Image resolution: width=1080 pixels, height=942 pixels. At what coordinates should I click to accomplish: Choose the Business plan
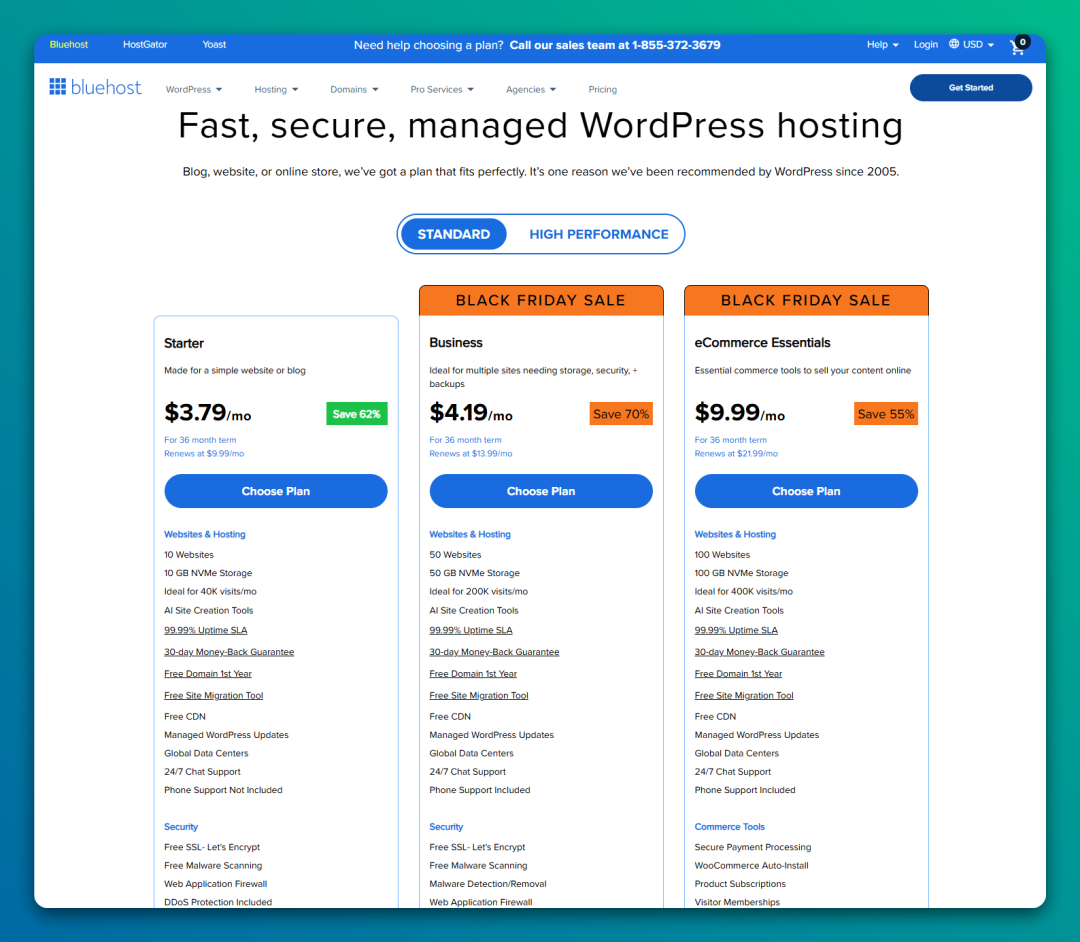541,491
